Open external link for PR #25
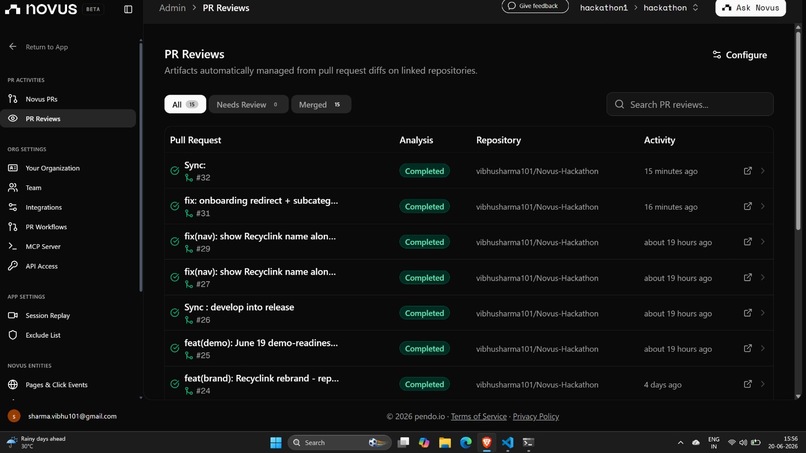This screenshot has height=453, width=806. tap(747, 348)
